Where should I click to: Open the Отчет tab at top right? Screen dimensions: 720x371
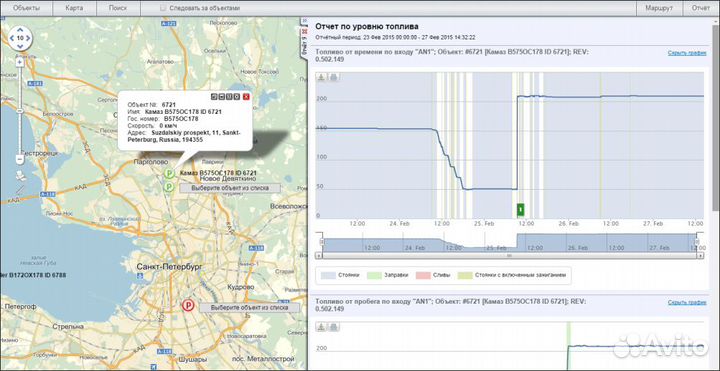coord(701,8)
